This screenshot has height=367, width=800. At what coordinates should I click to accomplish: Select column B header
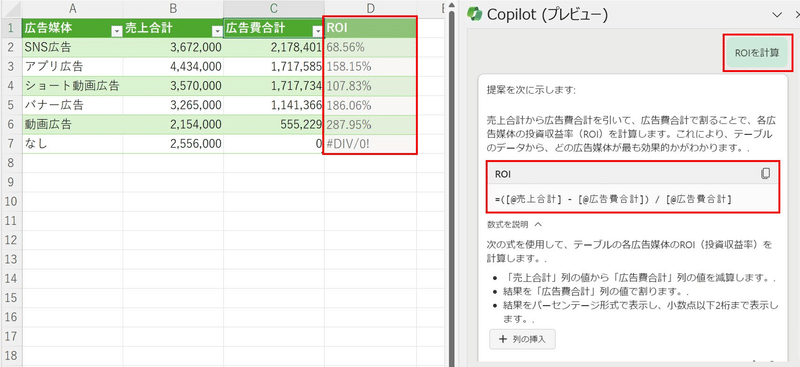173,8
